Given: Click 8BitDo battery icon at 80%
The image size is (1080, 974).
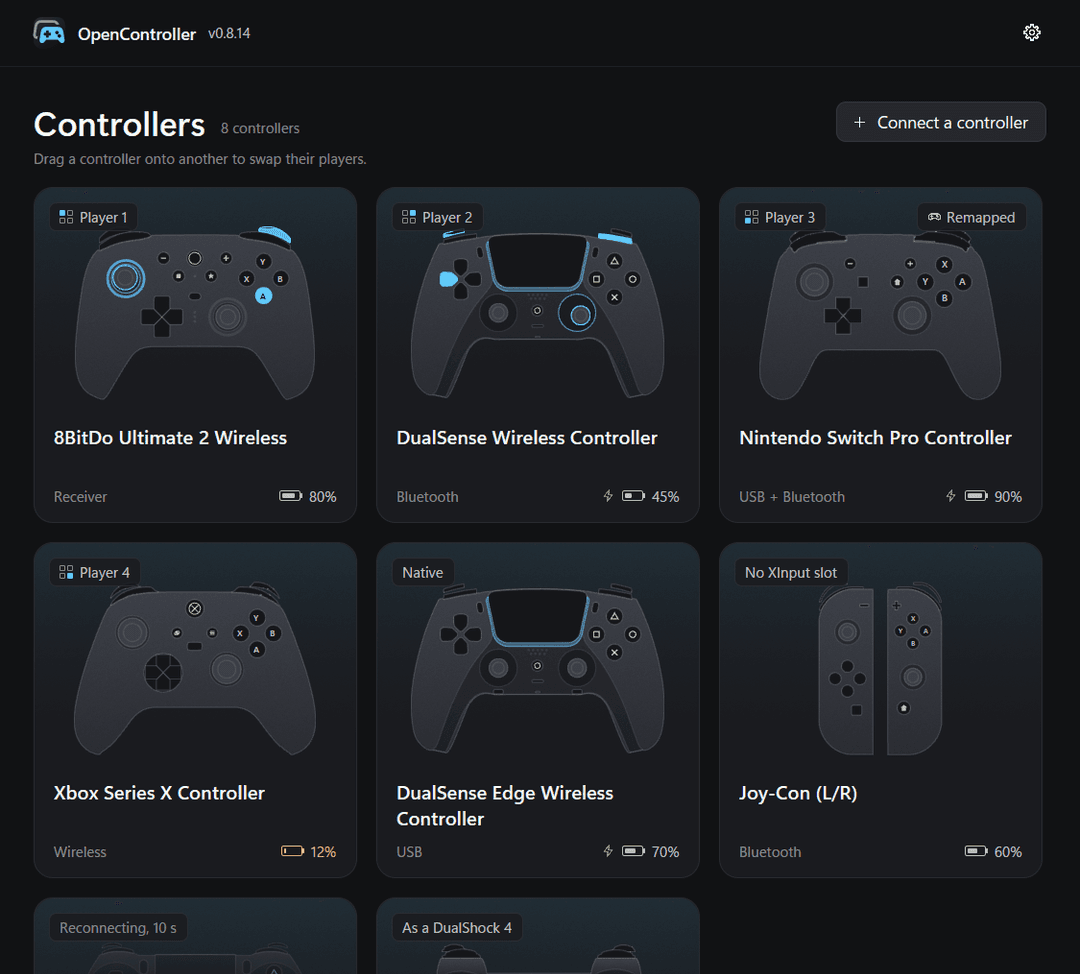Looking at the screenshot, I should [290, 496].
